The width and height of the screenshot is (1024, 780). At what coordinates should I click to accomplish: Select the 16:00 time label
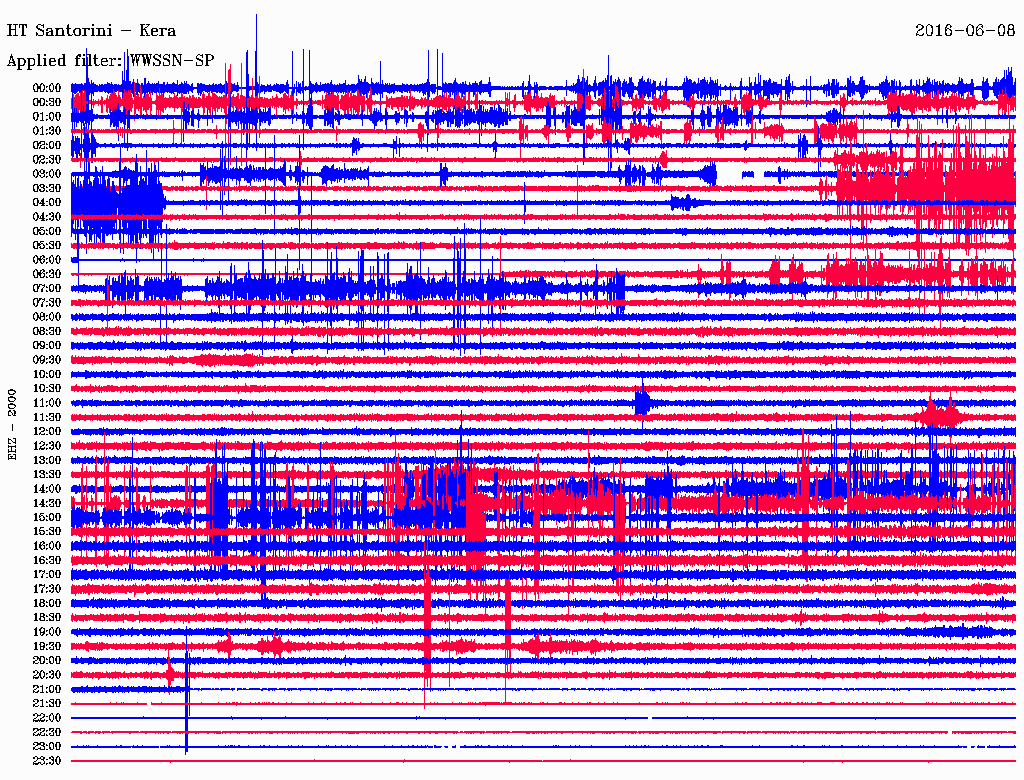pos(47,546)
